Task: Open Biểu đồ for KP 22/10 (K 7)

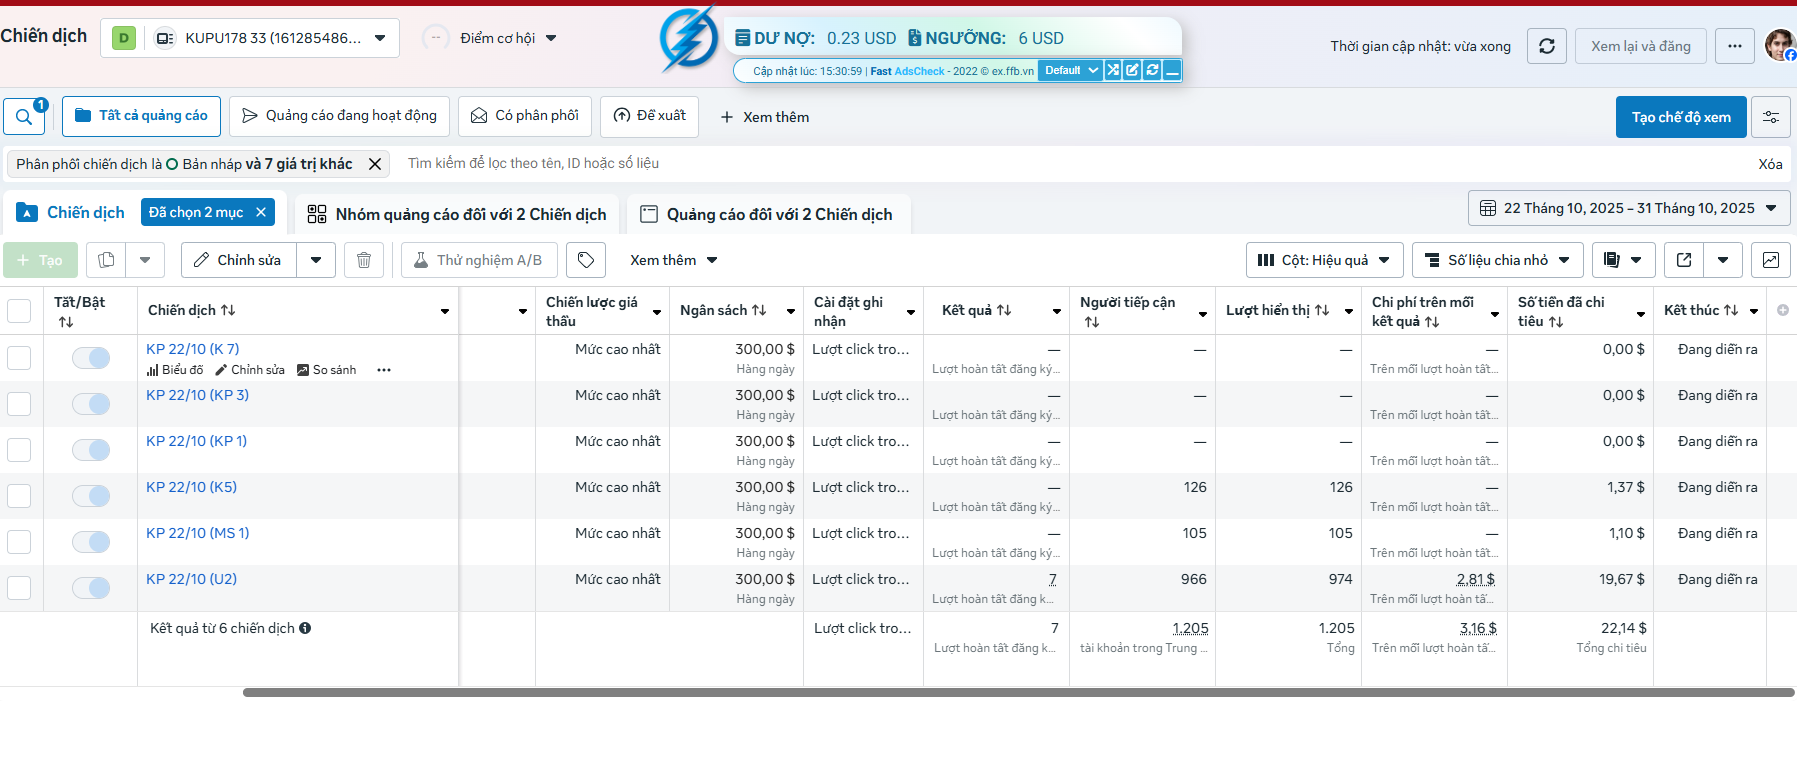Action: (175, 370)
